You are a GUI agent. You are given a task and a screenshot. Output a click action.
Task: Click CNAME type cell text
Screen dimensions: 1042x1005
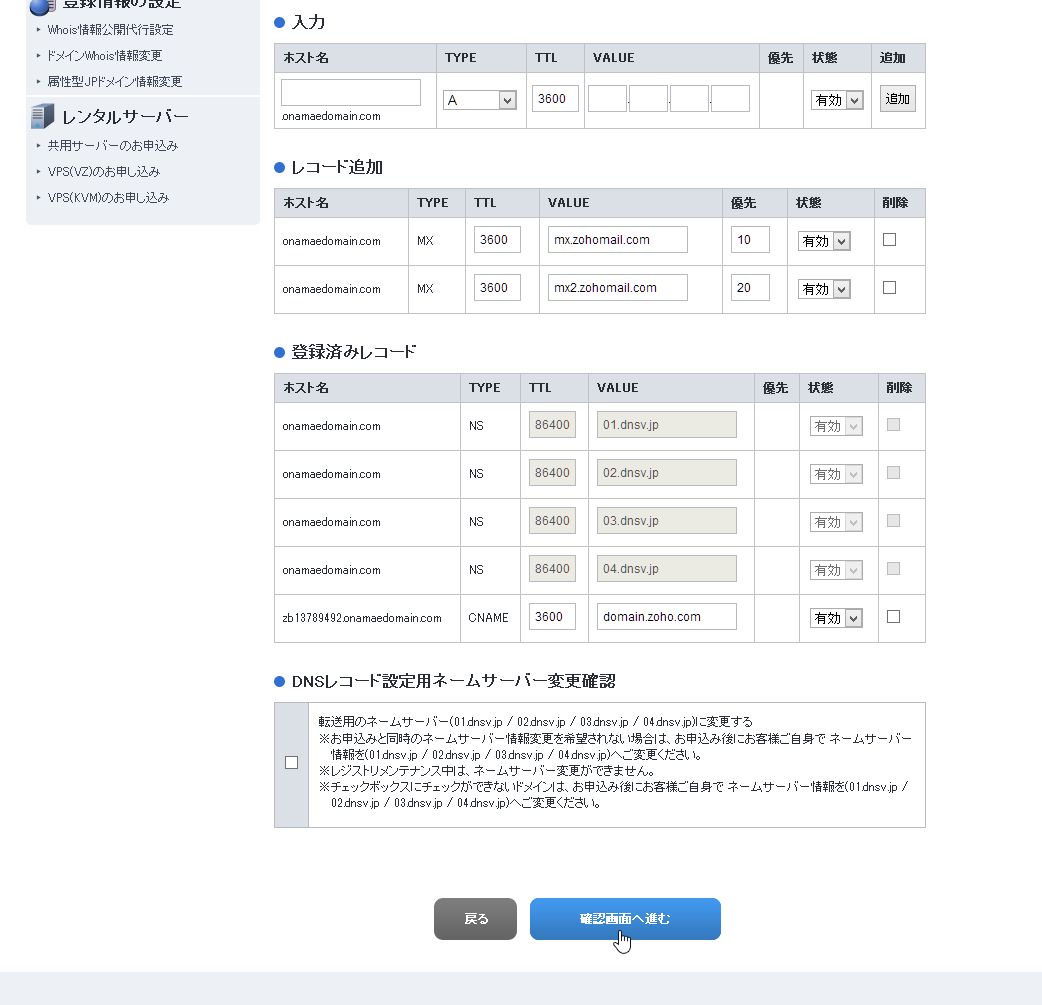pos(488,618)
